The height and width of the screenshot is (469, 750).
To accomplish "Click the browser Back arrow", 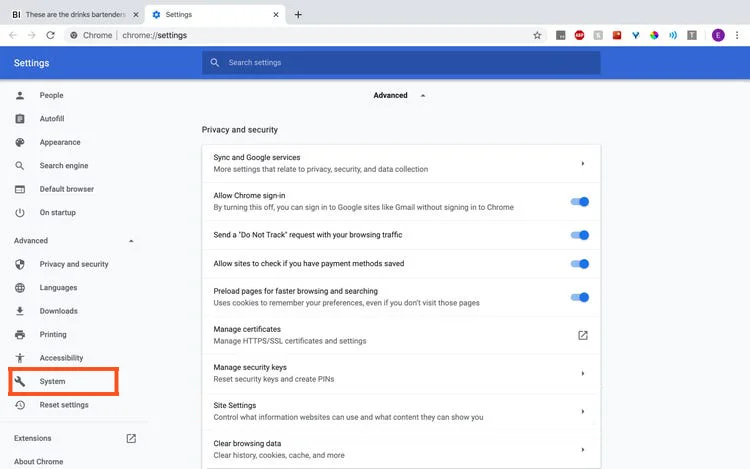I will click(13, 35).
